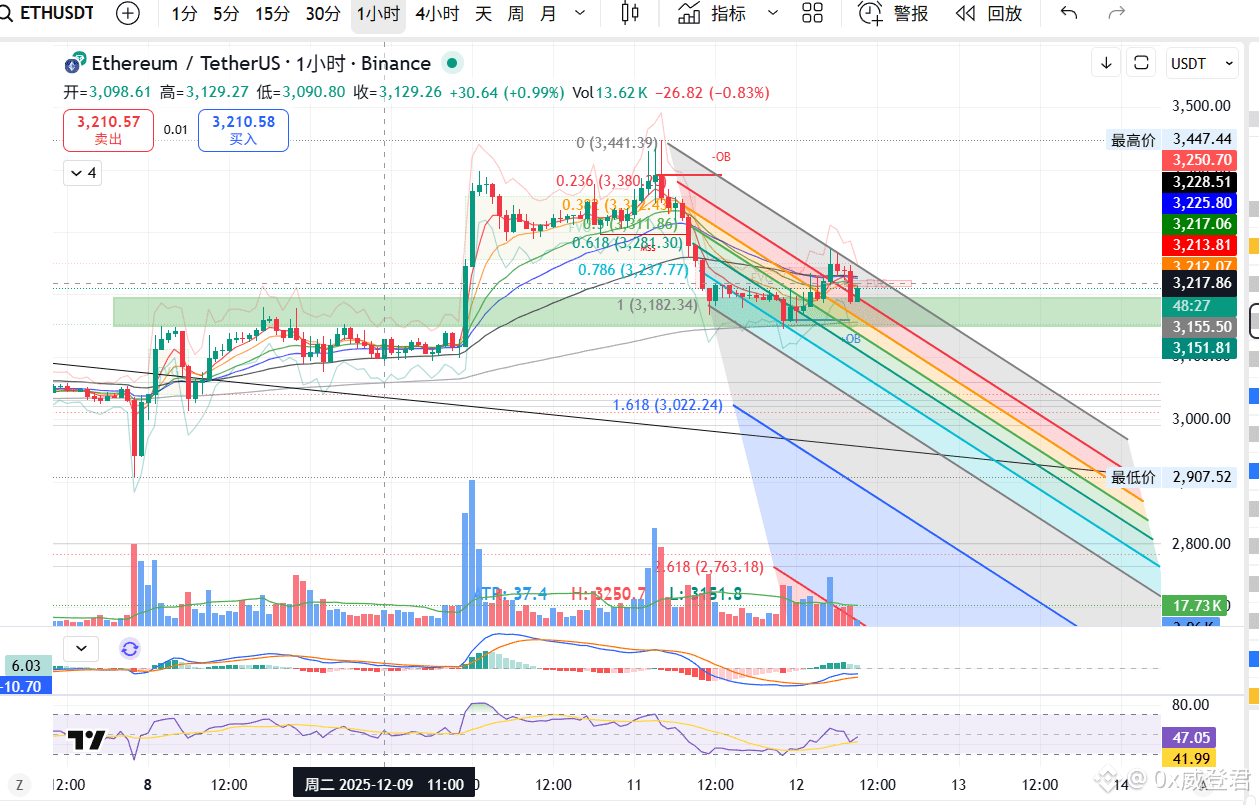
Task: Open the indicator templates grid icon
Action: click(813, 13)
